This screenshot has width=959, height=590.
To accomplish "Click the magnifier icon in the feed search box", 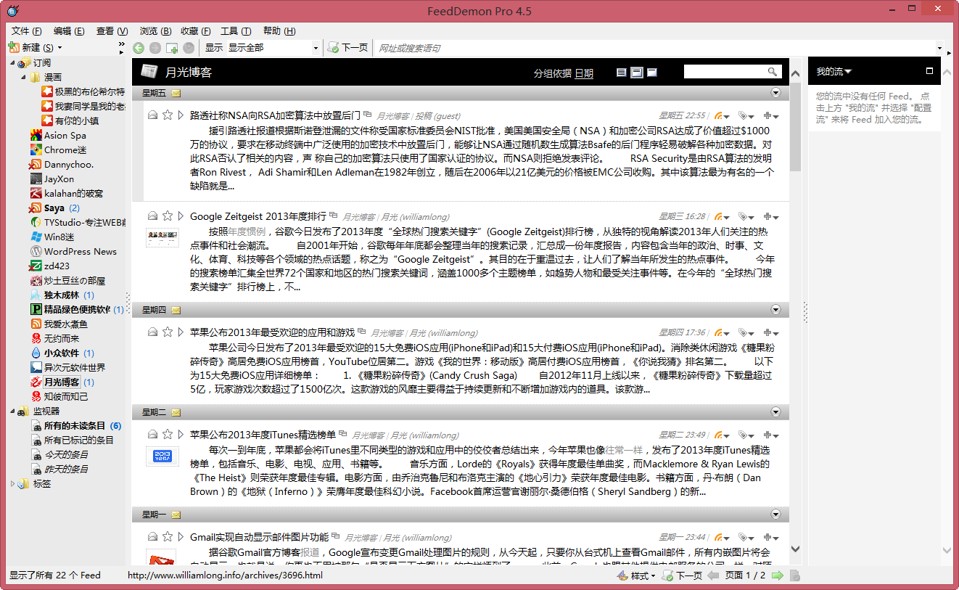I will [x=772, y=72].
